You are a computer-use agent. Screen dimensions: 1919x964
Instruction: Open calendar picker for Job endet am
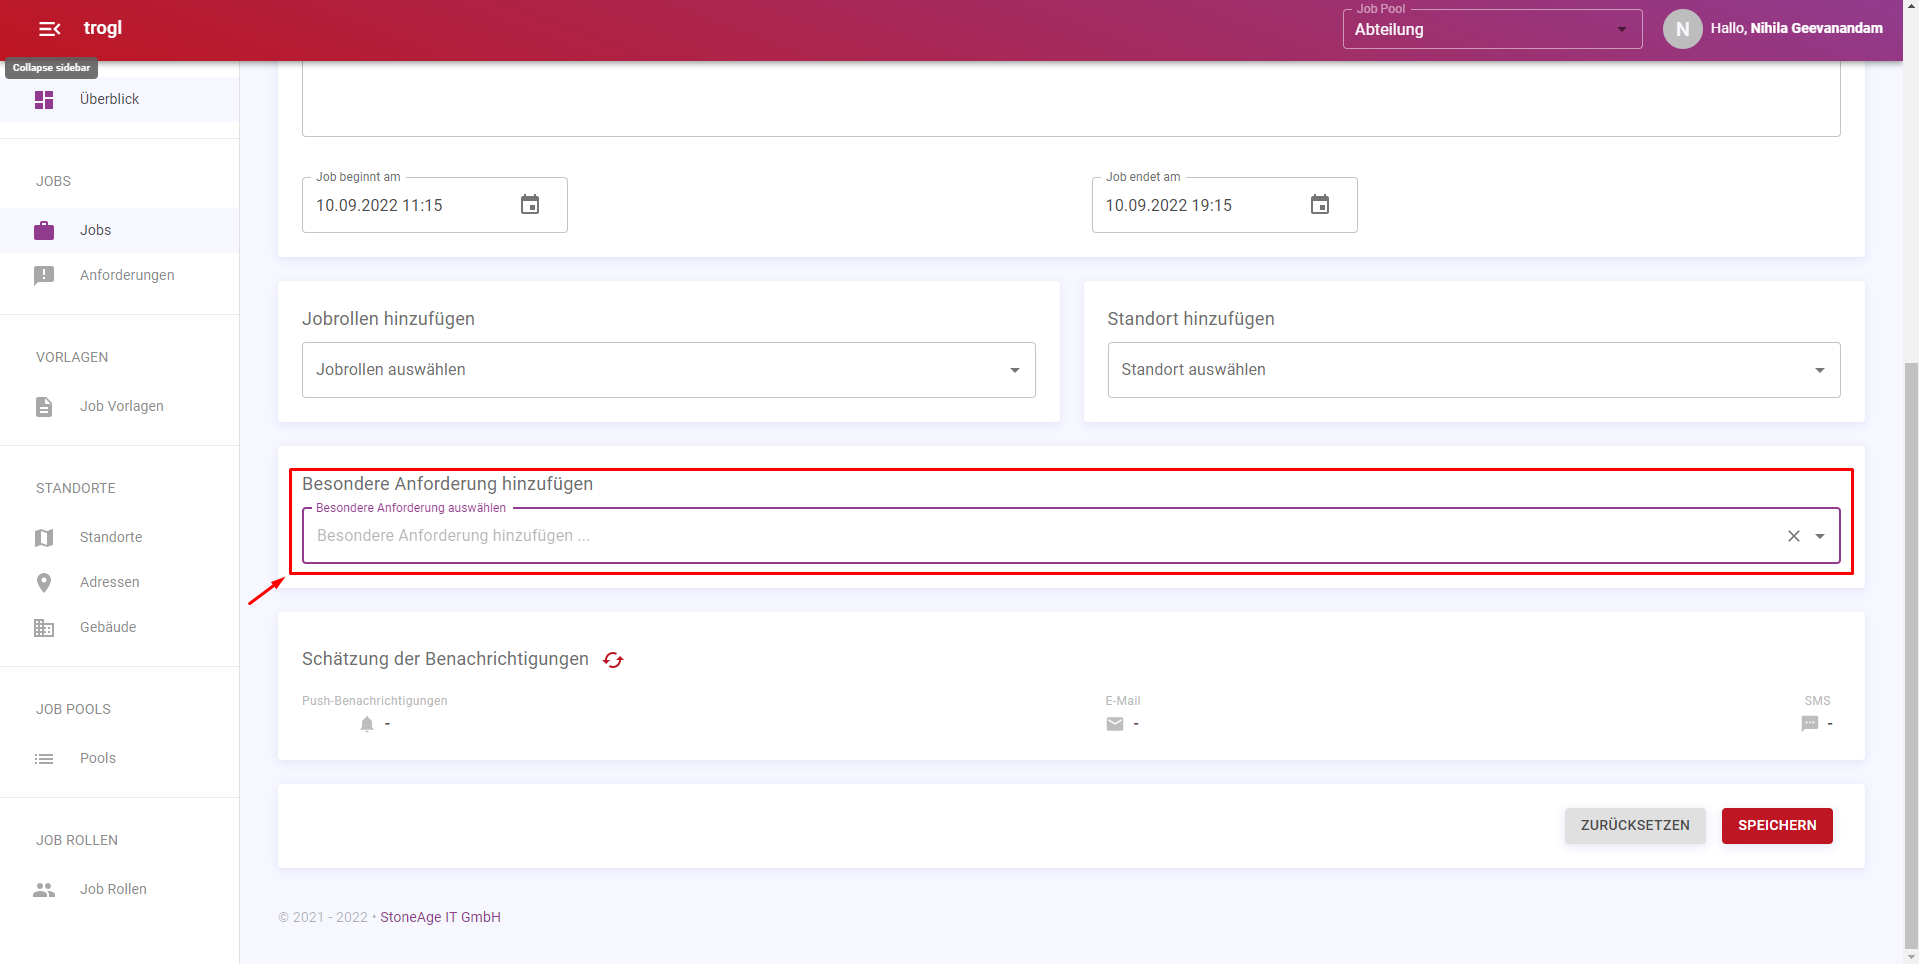[x=1319, y=205]
